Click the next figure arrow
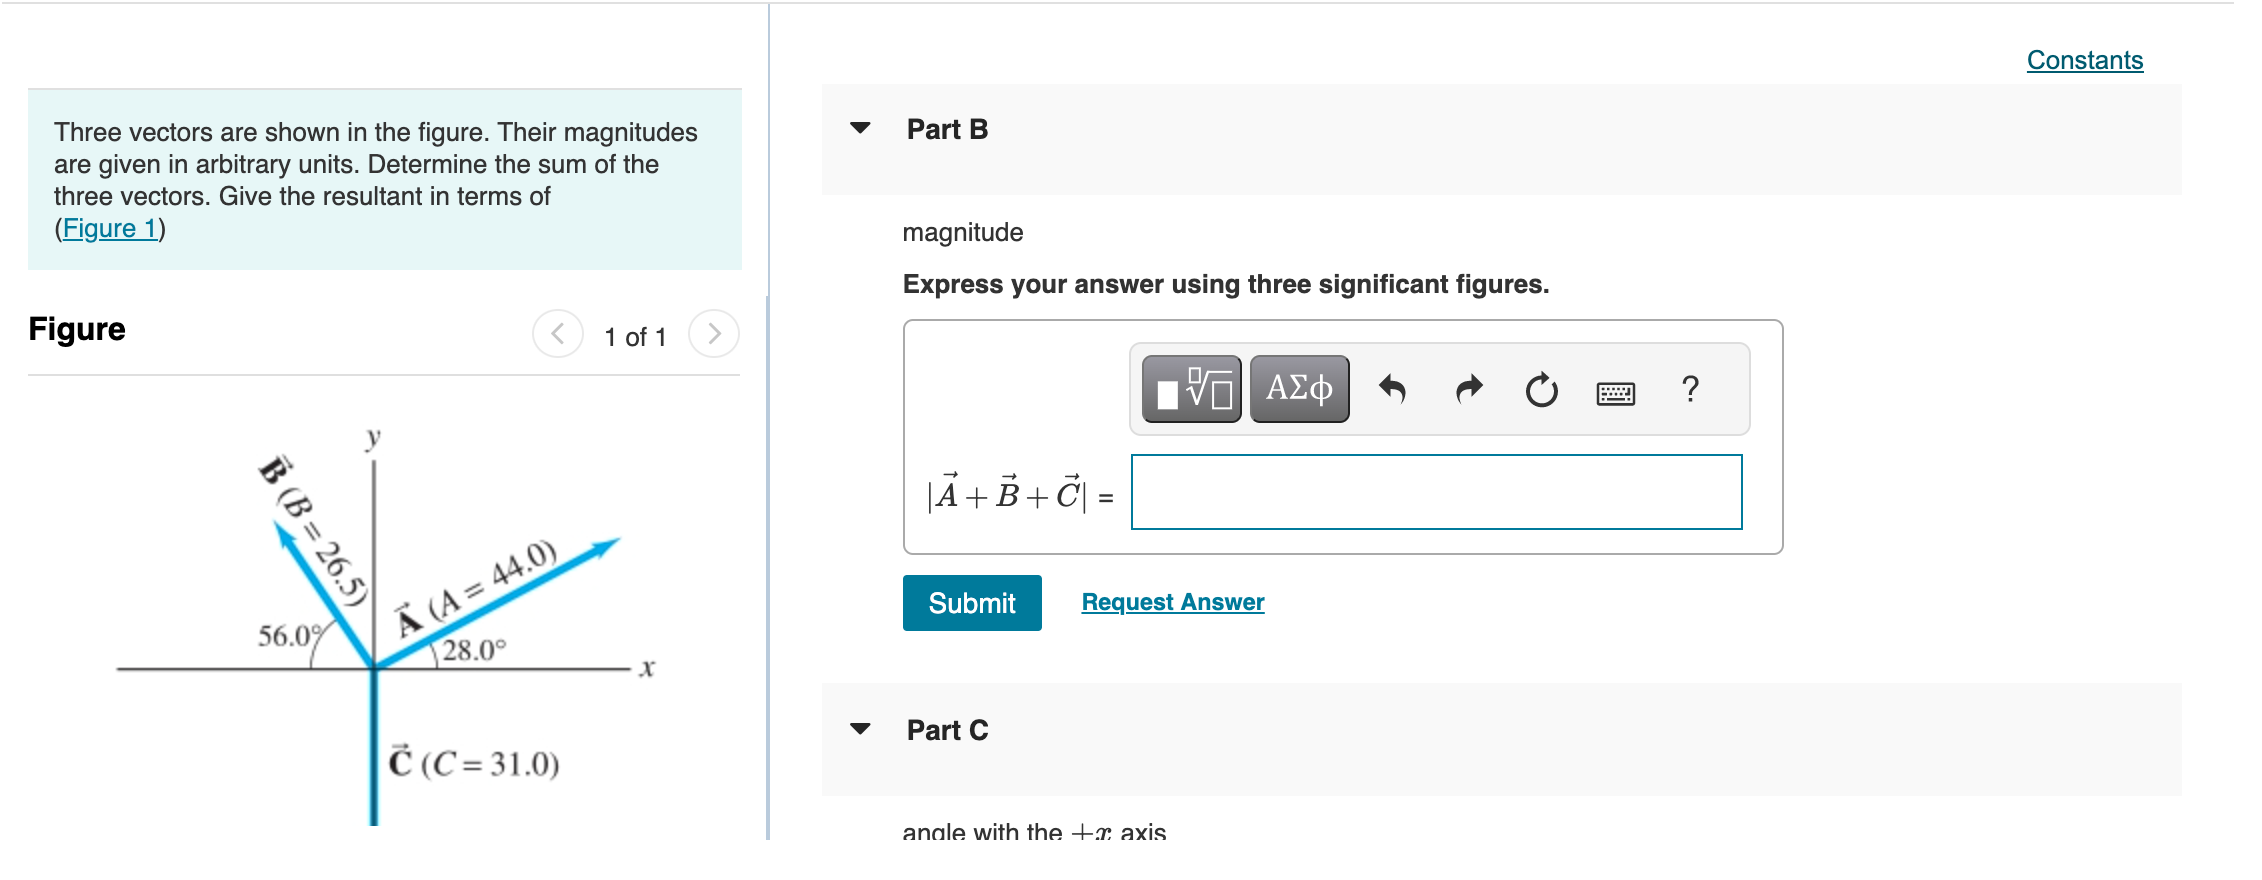 point(714,335)
